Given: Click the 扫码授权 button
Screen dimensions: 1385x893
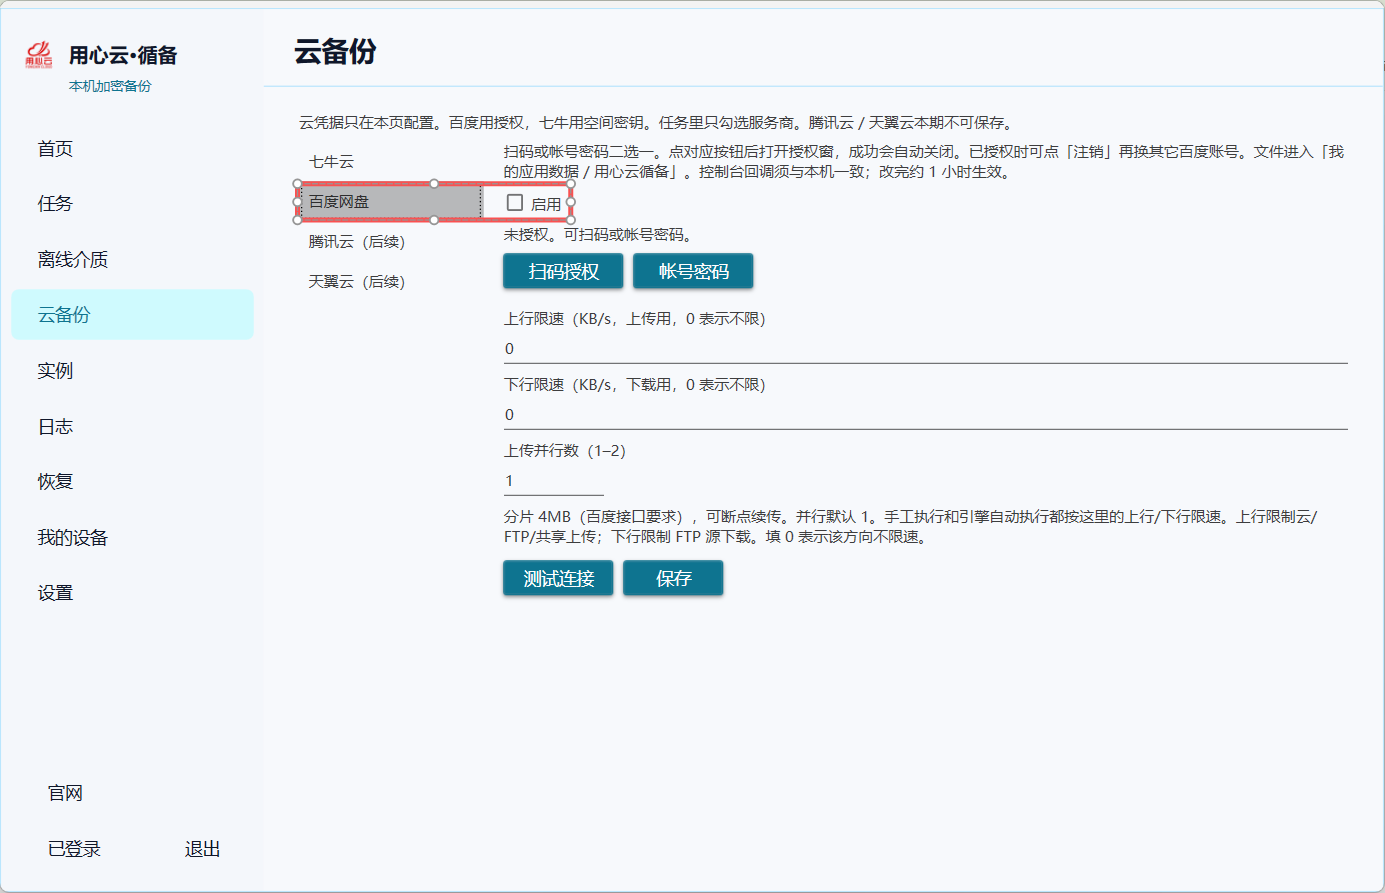Looking at the screenshot, I should (x=563, y=271).
